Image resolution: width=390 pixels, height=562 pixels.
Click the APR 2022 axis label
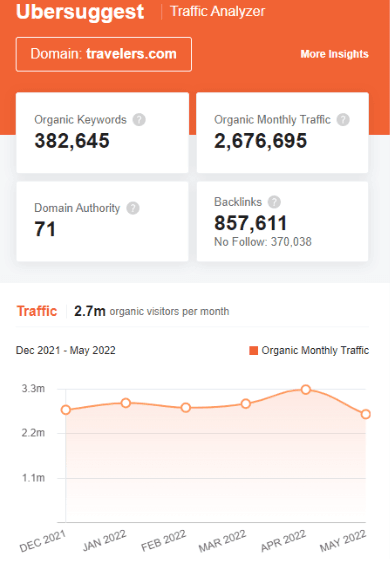click(x=283, y=541)
